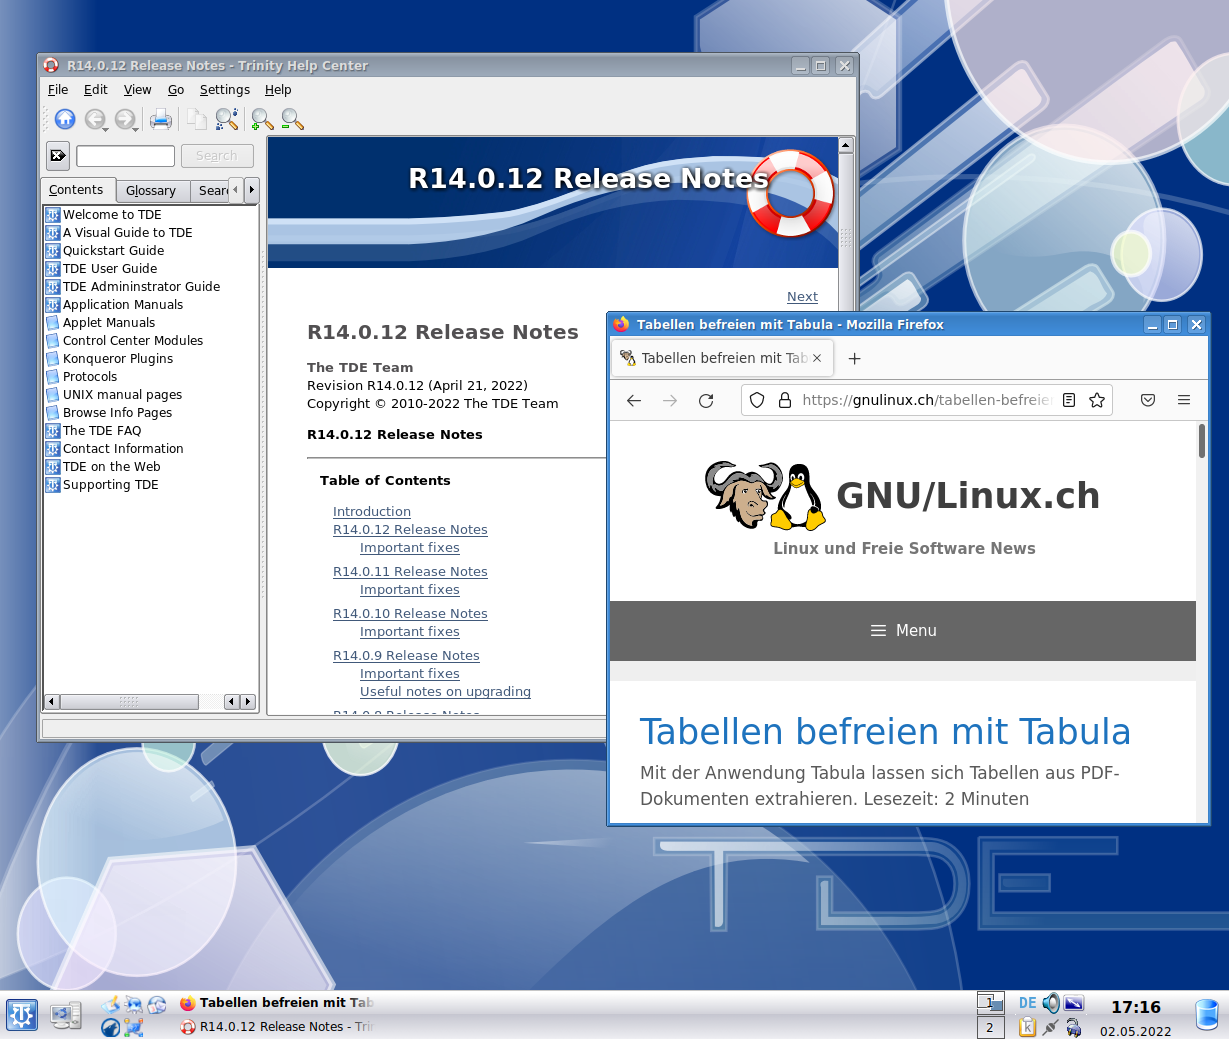The height and width of the screenshot is (1039, 1229).
Task: Bookmark this page with star icon
Action: coord(1097,400)
